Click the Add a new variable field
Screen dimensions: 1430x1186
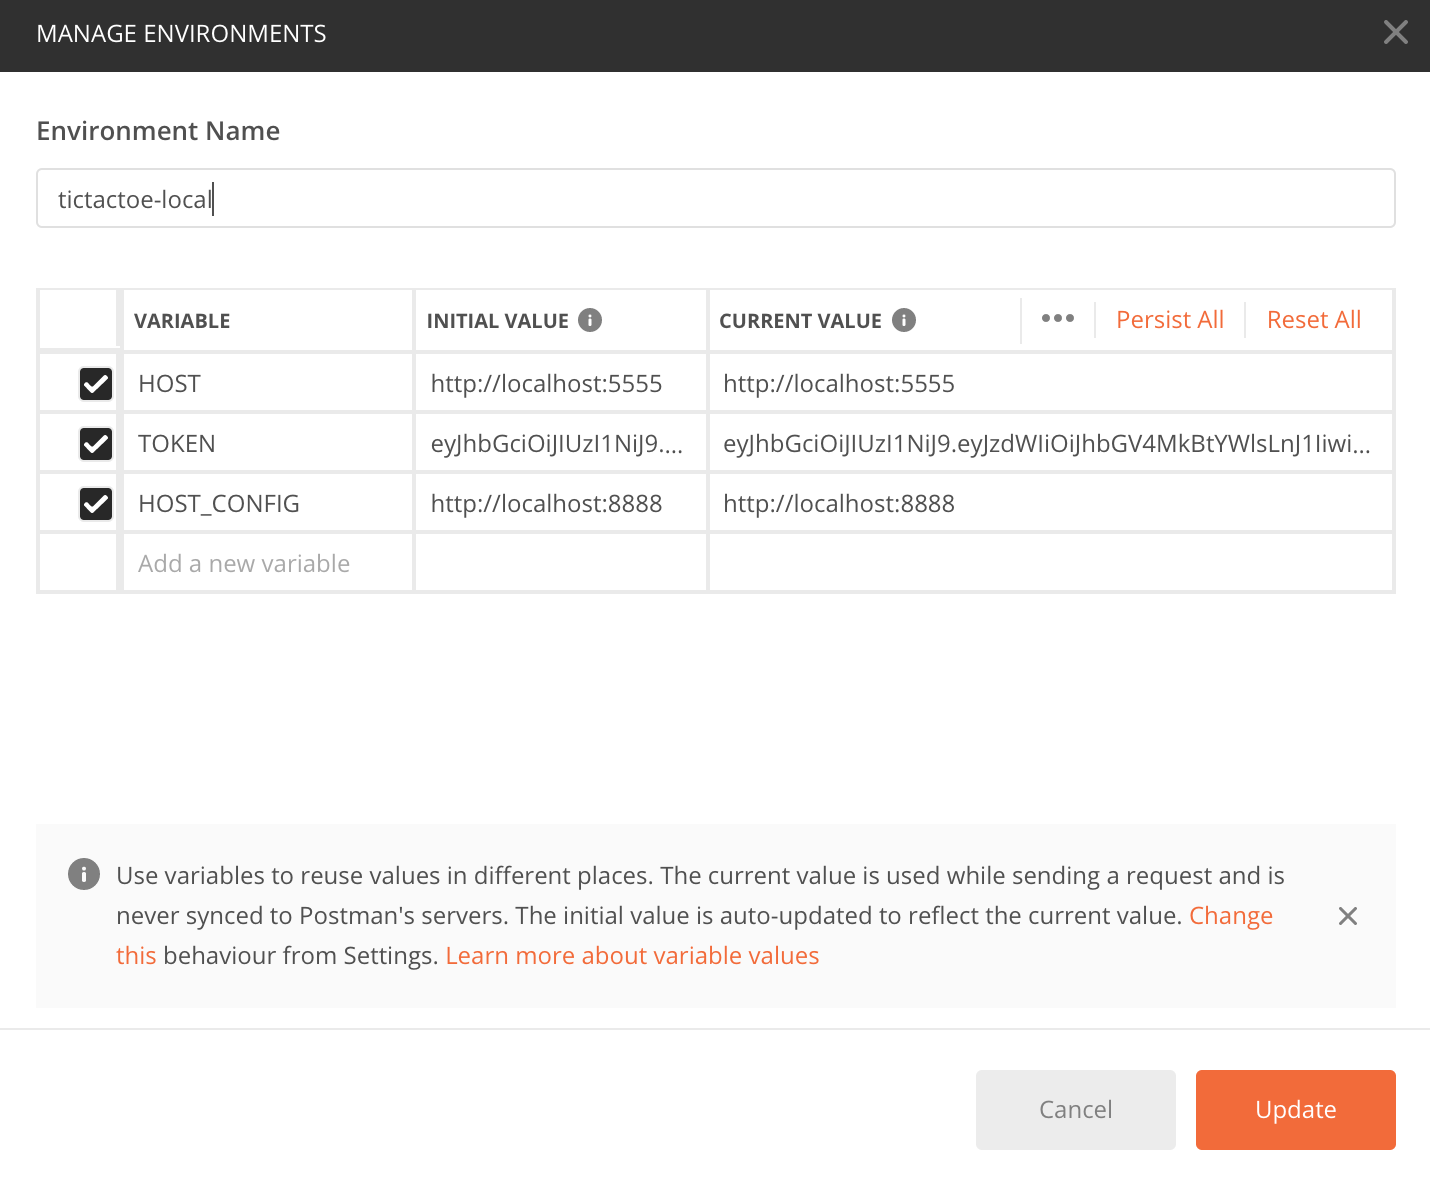pyautogui.click(x=267, y=563)
